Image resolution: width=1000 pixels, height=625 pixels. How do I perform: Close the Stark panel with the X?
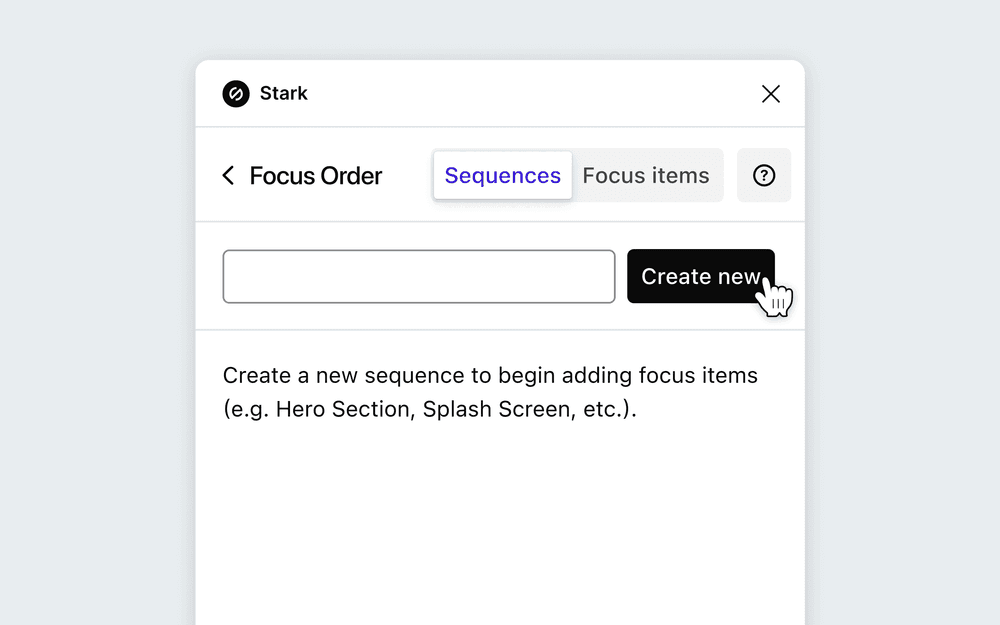[770, 93]
